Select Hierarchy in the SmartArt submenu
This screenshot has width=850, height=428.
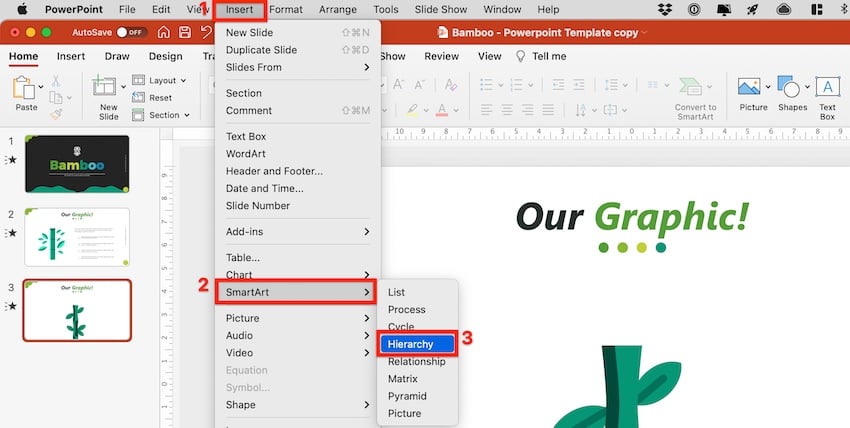pyautogui.click(x=417, y=344)
